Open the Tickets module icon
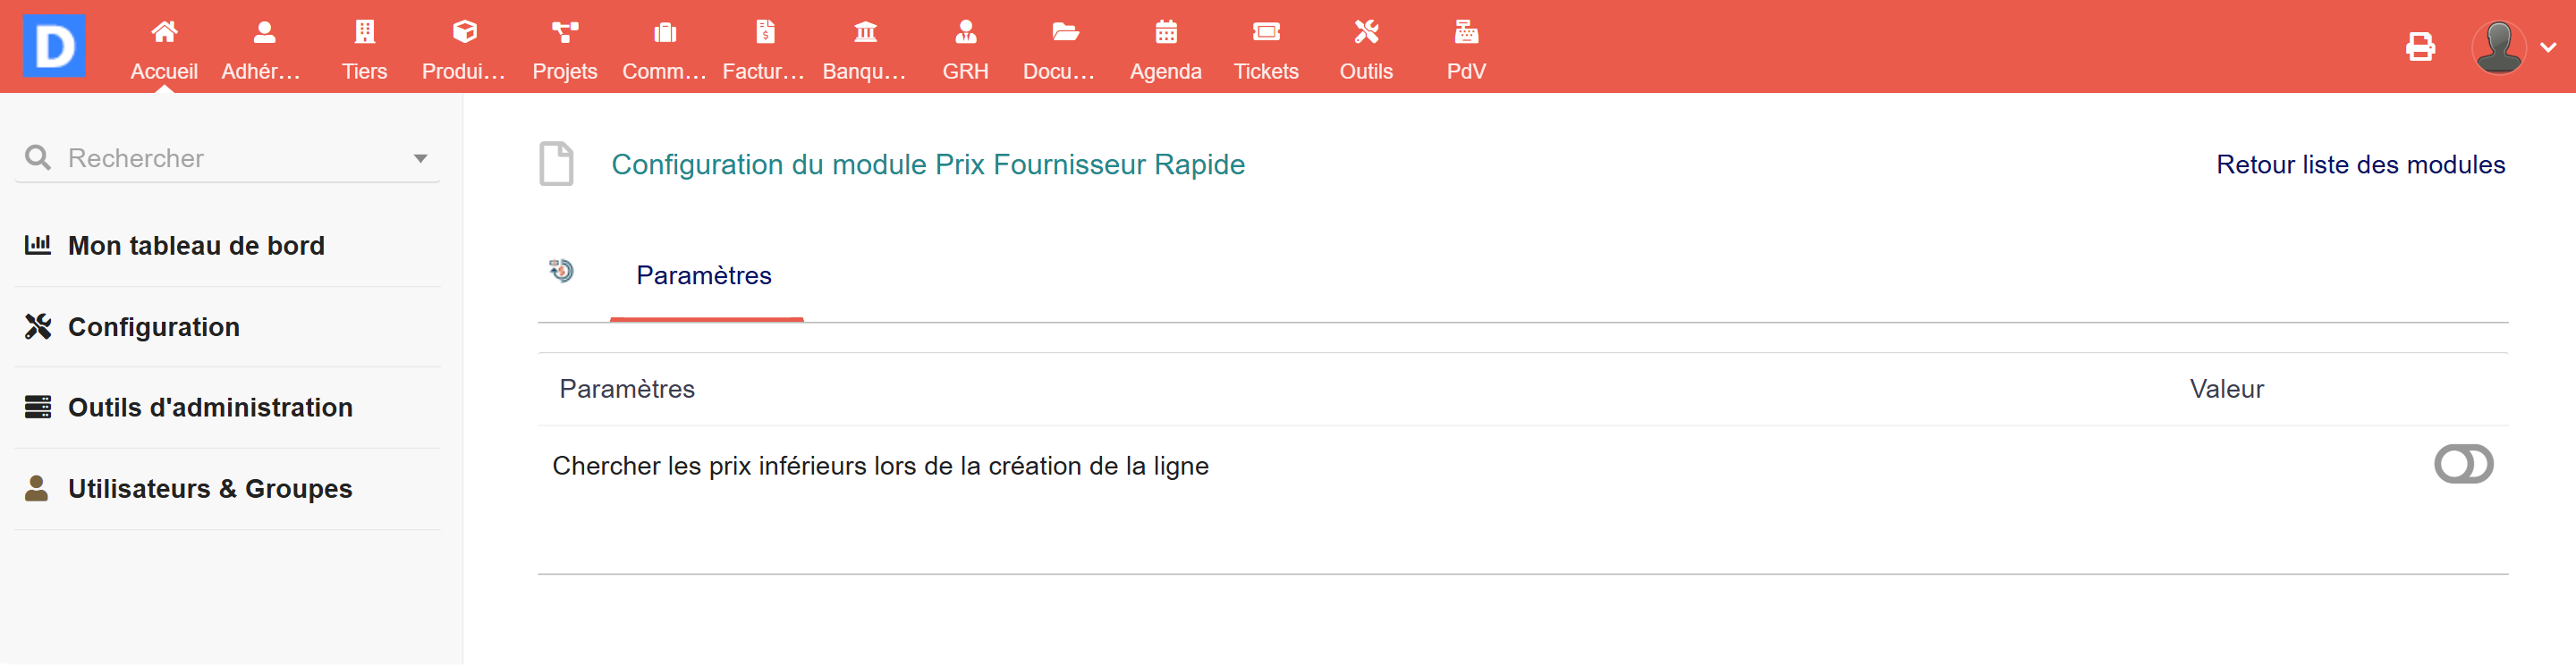This screenshot has height=665, width=2576. click(1265, 33)
